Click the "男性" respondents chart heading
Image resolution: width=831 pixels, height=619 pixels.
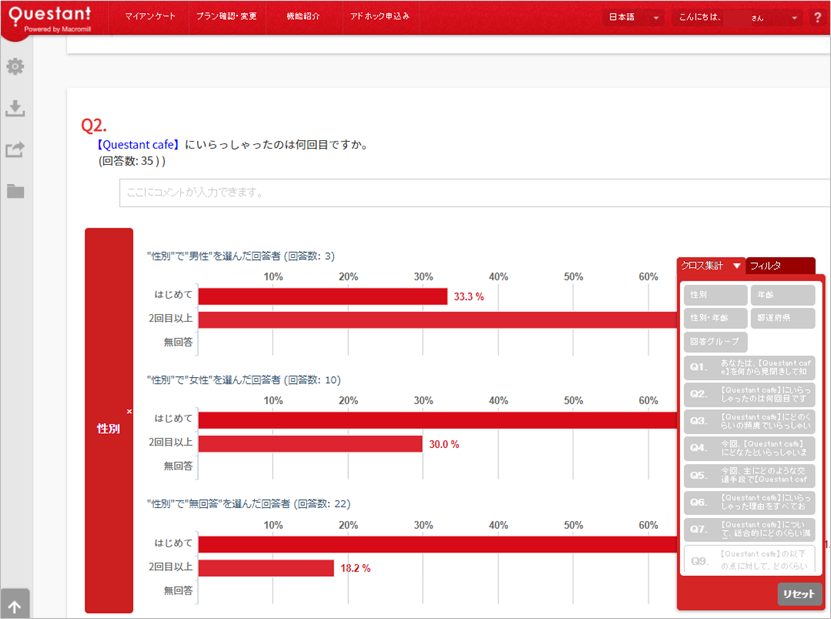click(241, 257)
